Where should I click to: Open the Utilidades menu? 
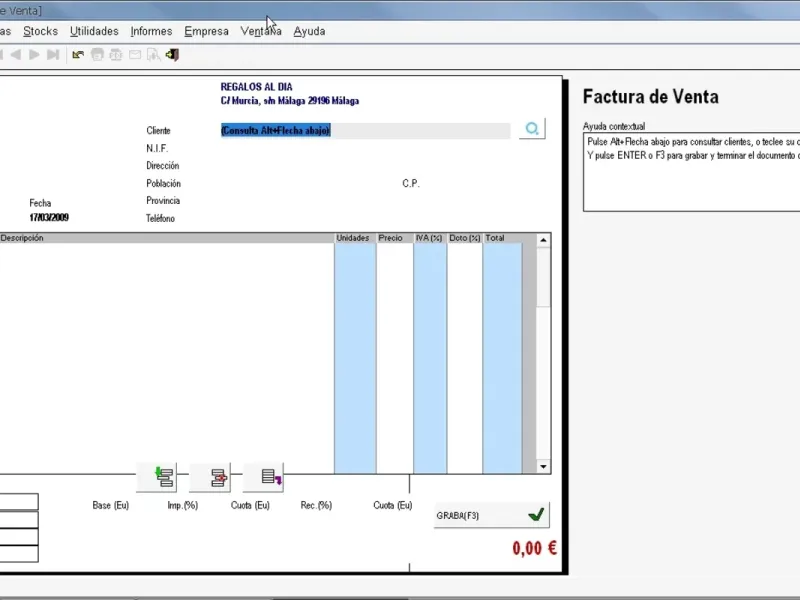94,31
